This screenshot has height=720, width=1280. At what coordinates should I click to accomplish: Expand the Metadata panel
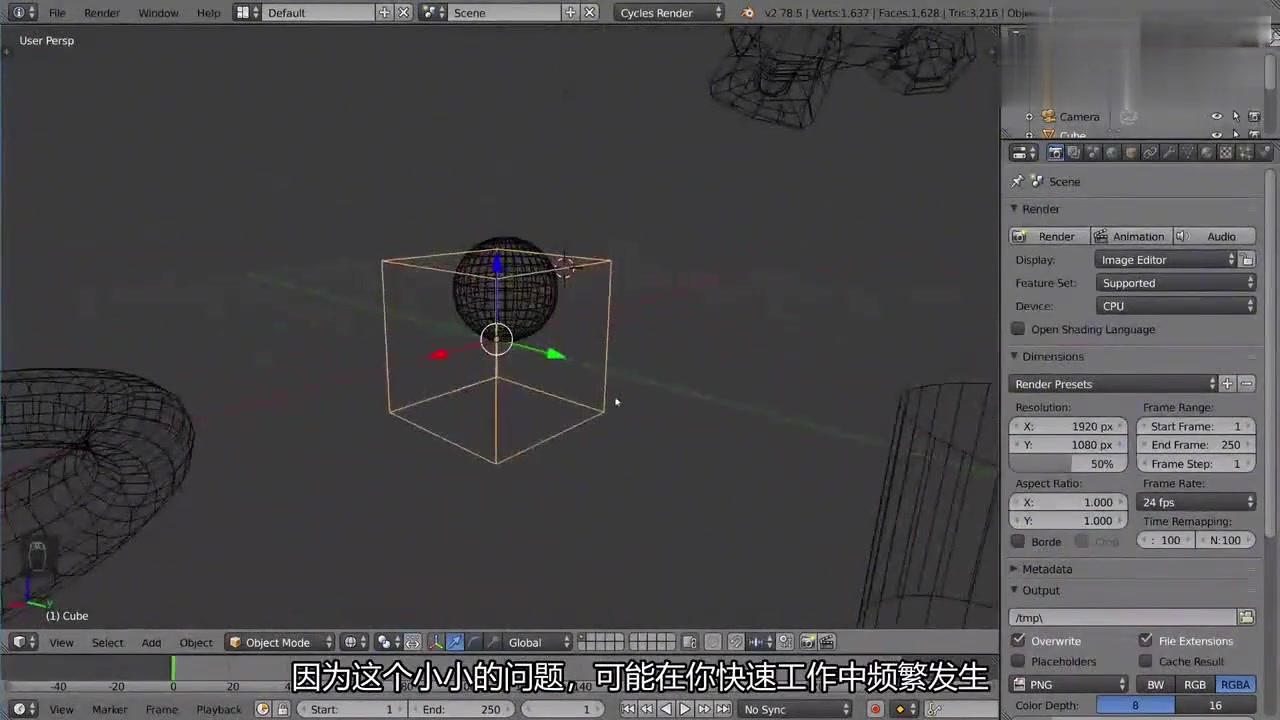tap(1013, 569)
